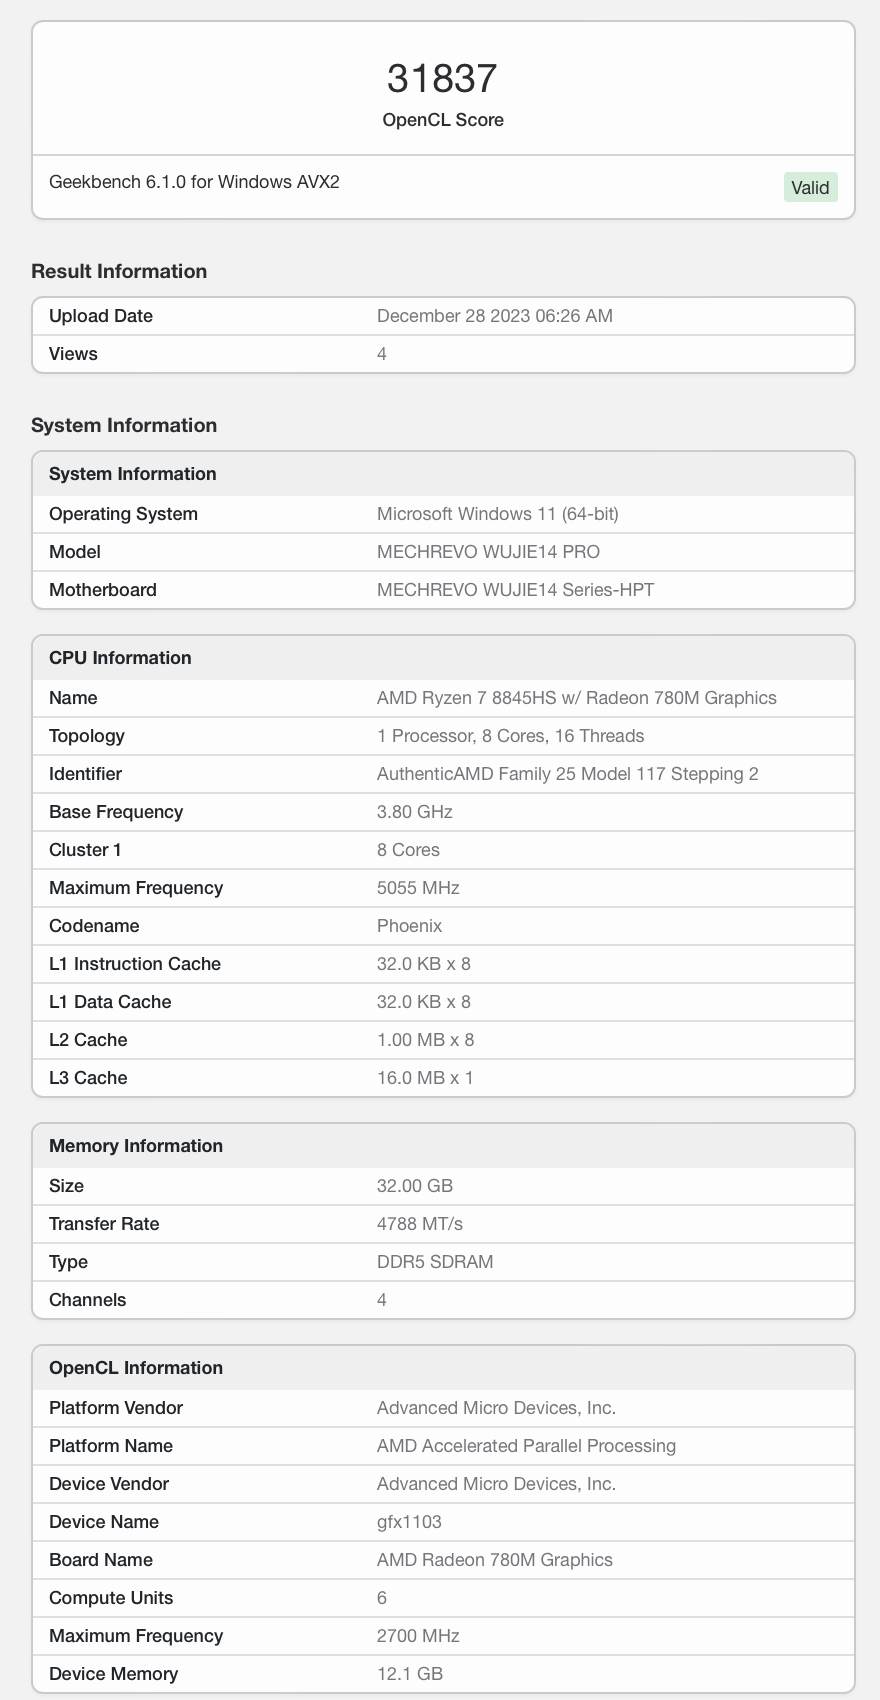Click 'AuthenticAMD Family 25 Model 117 Stepping 2'

pyautogui.click(x=568, y=774)
